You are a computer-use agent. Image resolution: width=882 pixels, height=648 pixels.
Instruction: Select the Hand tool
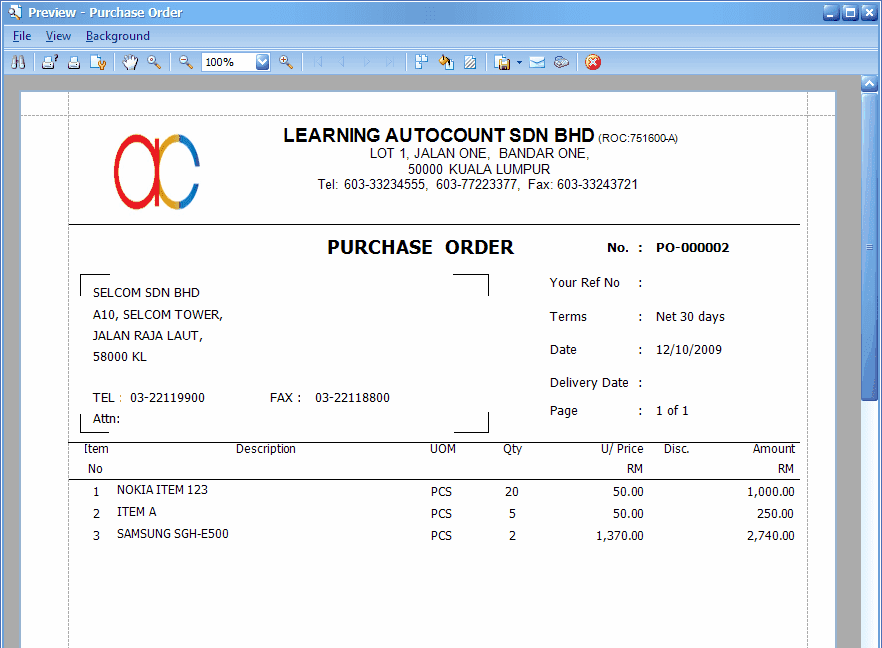pyautogui.click(x=130, y=62)
